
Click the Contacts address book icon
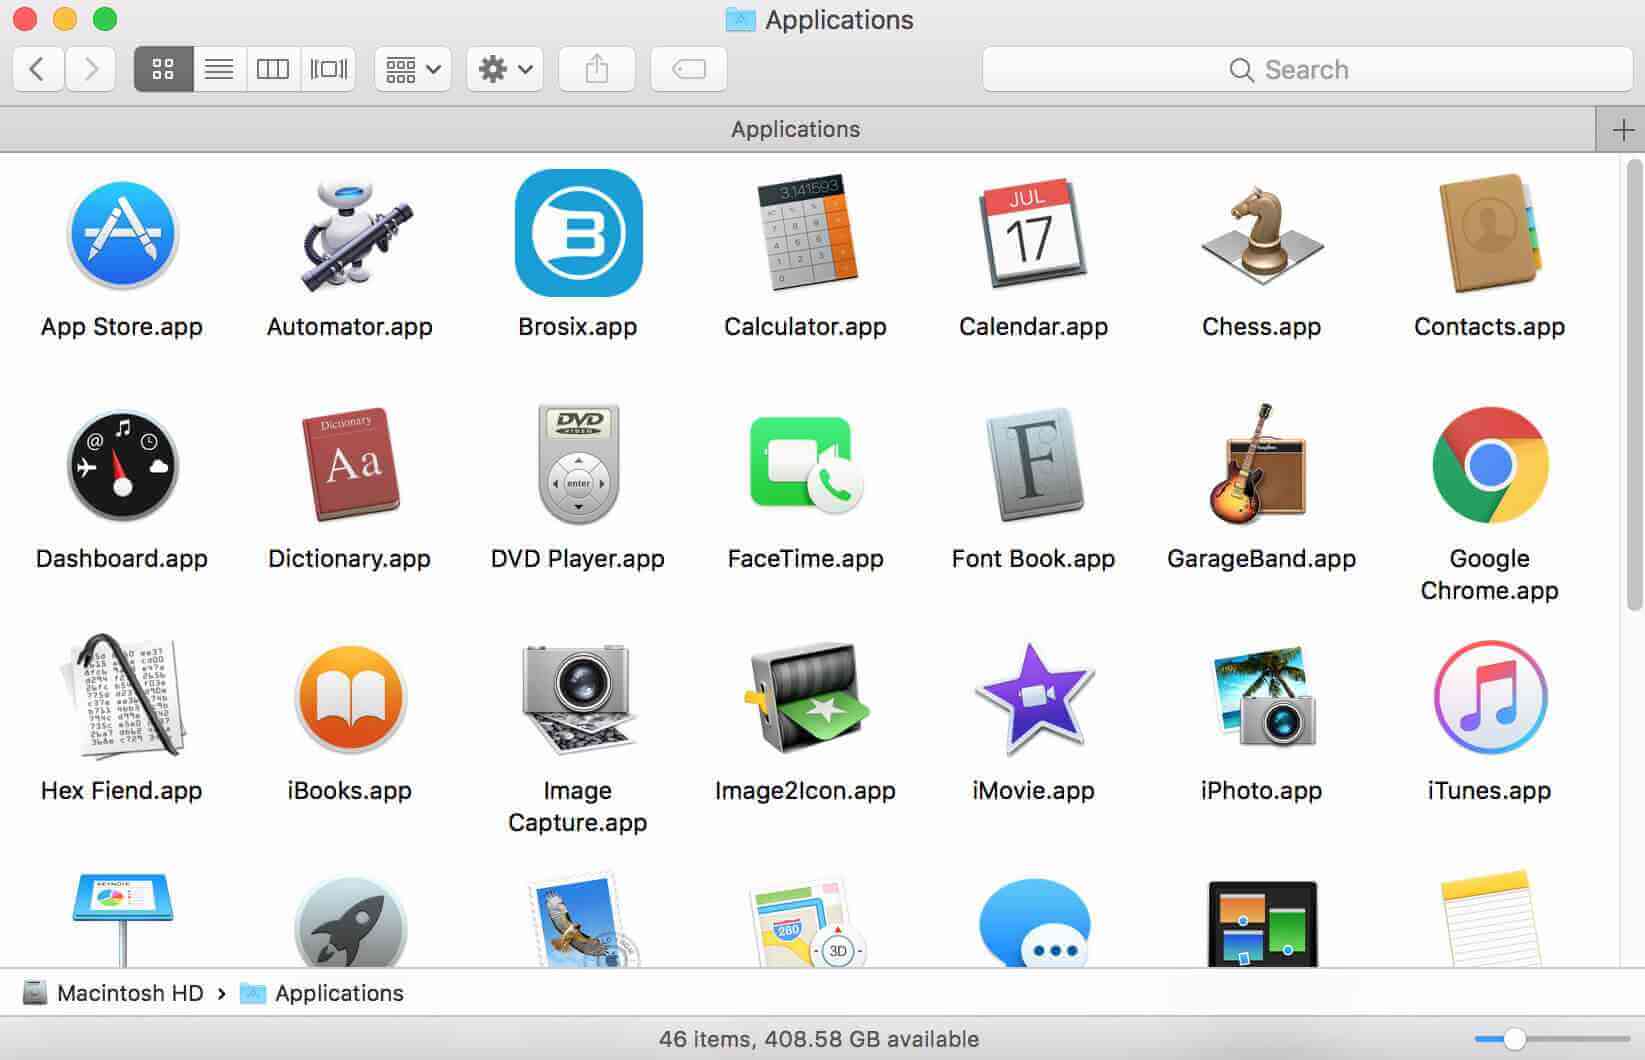[x=1489, y=233]
